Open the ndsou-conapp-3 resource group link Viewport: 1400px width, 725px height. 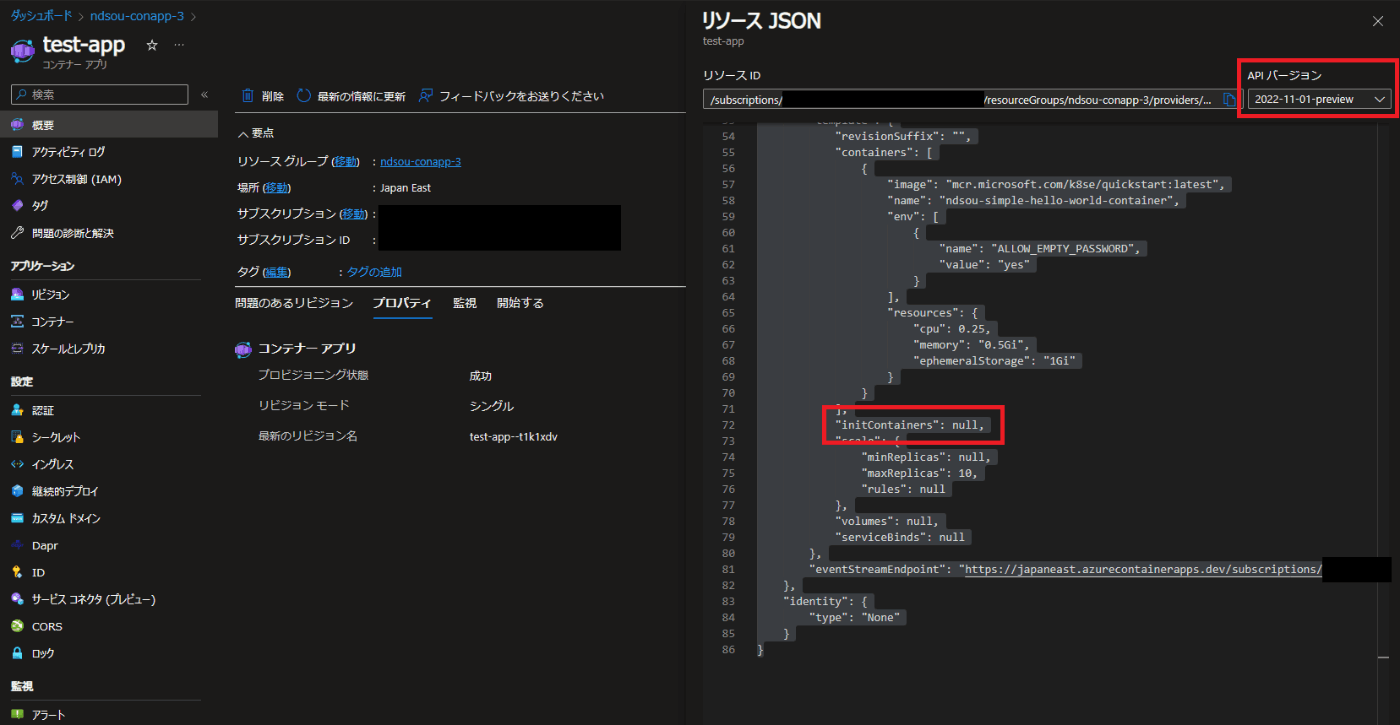[420, 161]
